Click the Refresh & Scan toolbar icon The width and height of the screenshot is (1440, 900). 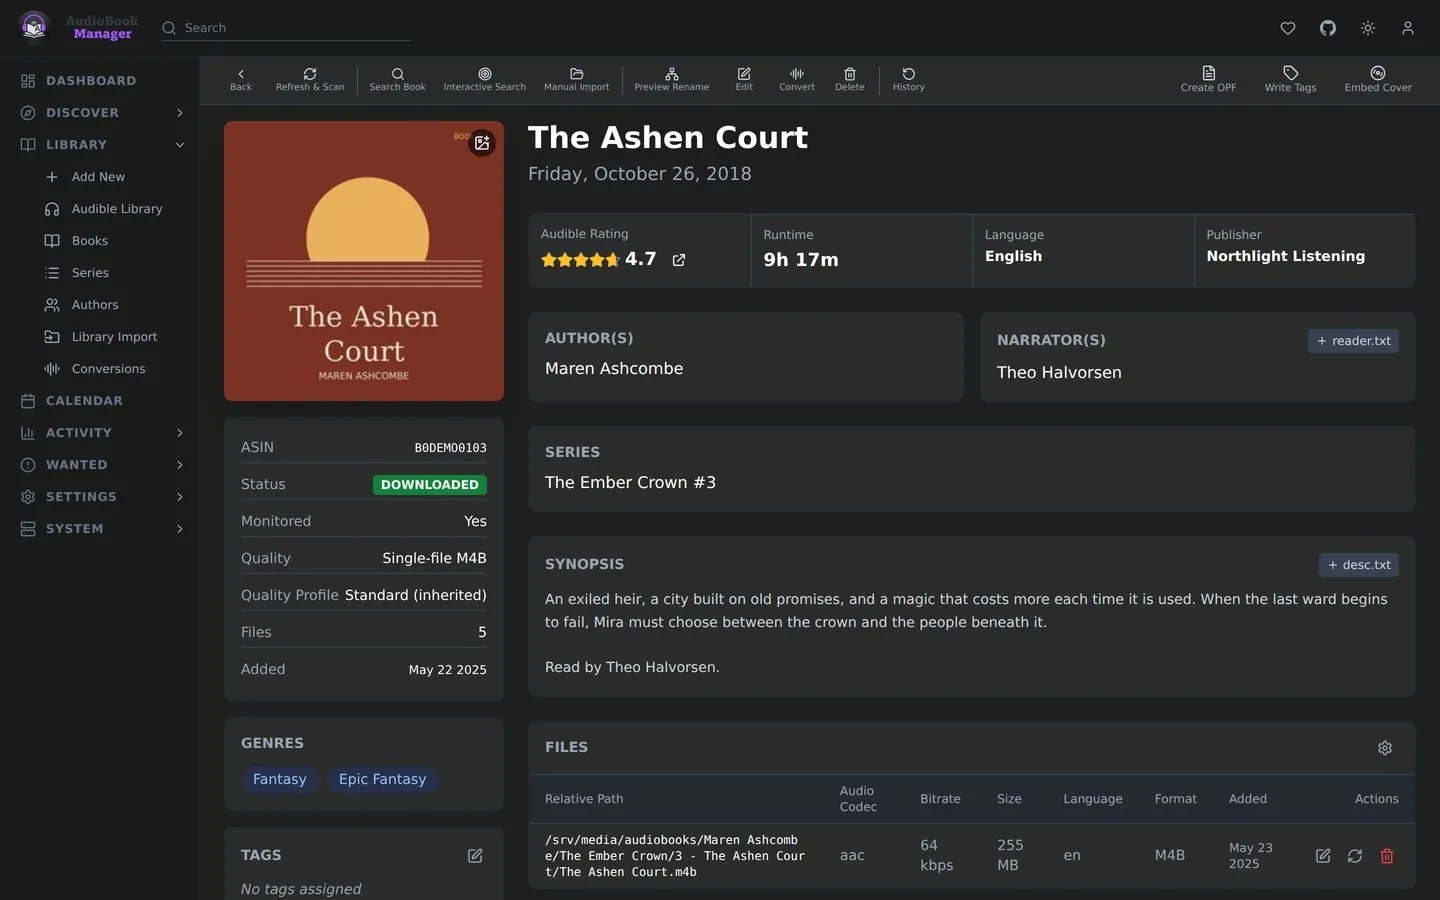pos(310,80)
